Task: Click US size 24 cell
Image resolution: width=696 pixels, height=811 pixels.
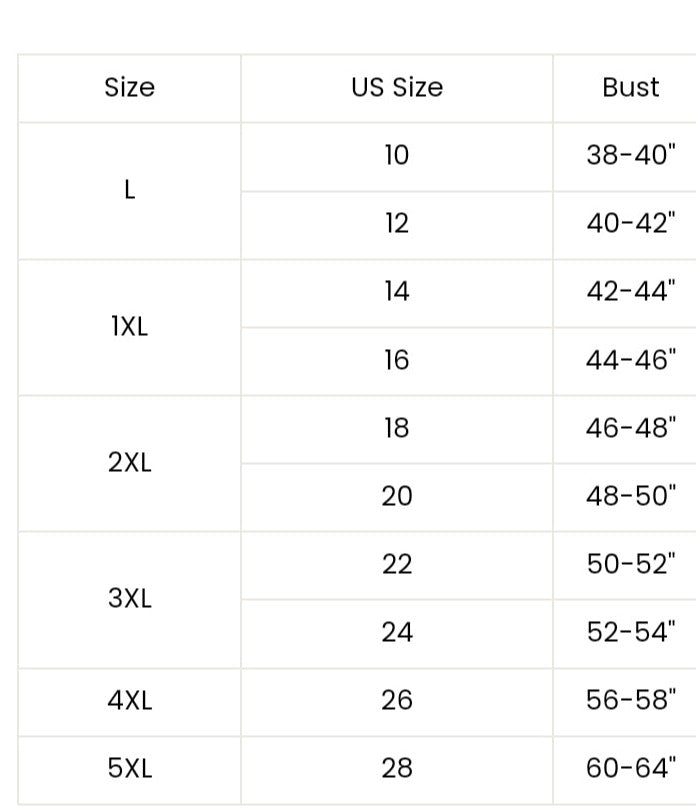Action: (x=396, y=632)
